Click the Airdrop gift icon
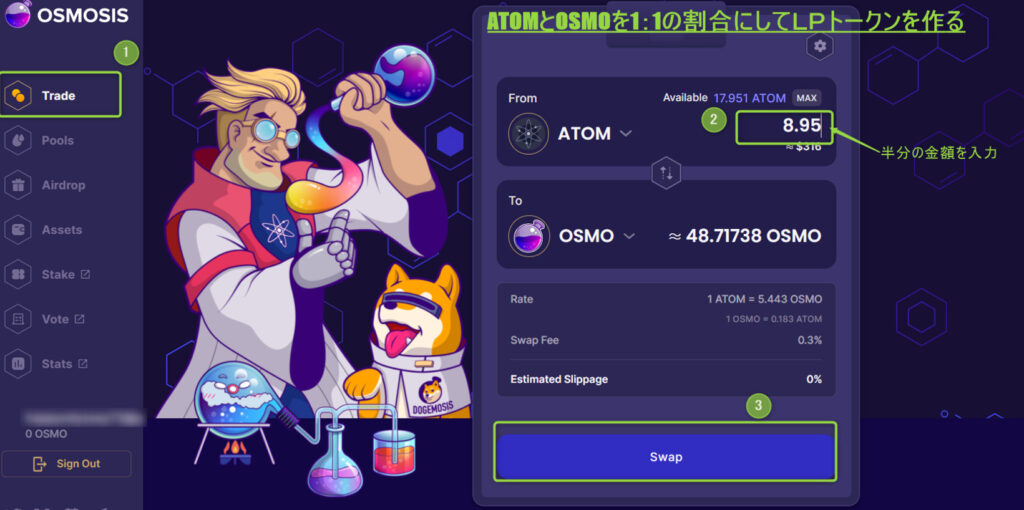The width and height of the screenshot is (1024, 510). coord(18,185)
